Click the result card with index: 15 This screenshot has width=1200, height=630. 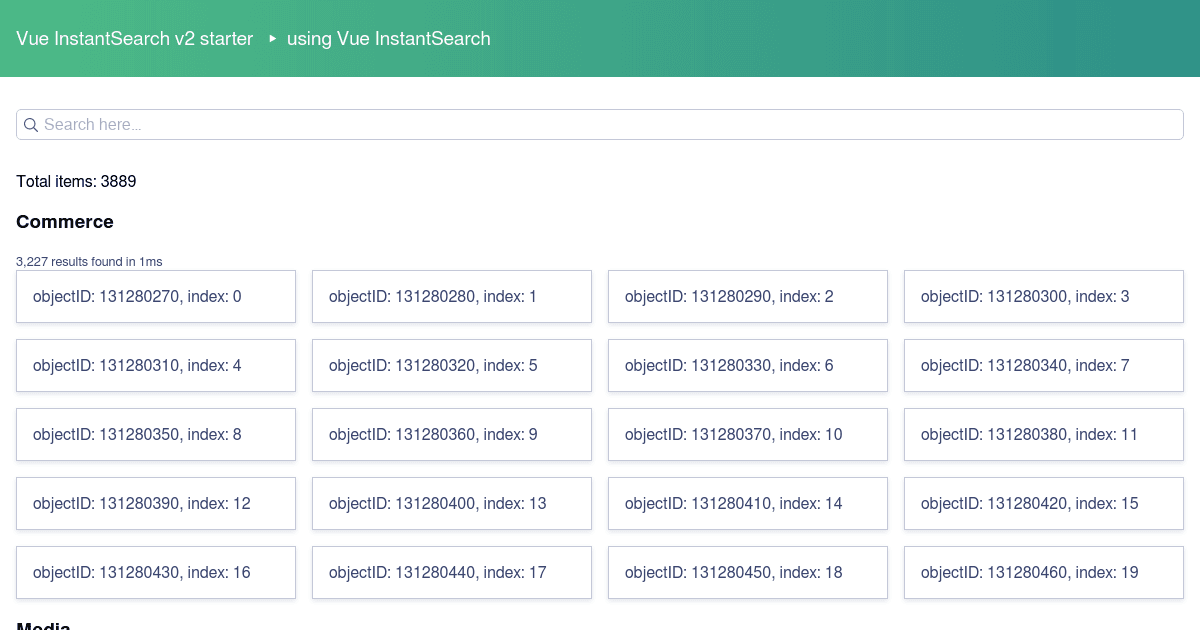point(1044,503)
